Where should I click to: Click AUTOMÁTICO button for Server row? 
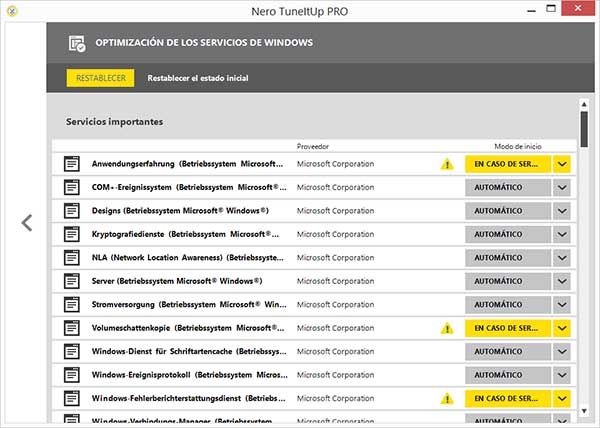pyautogui.click(x=508, y=281)
